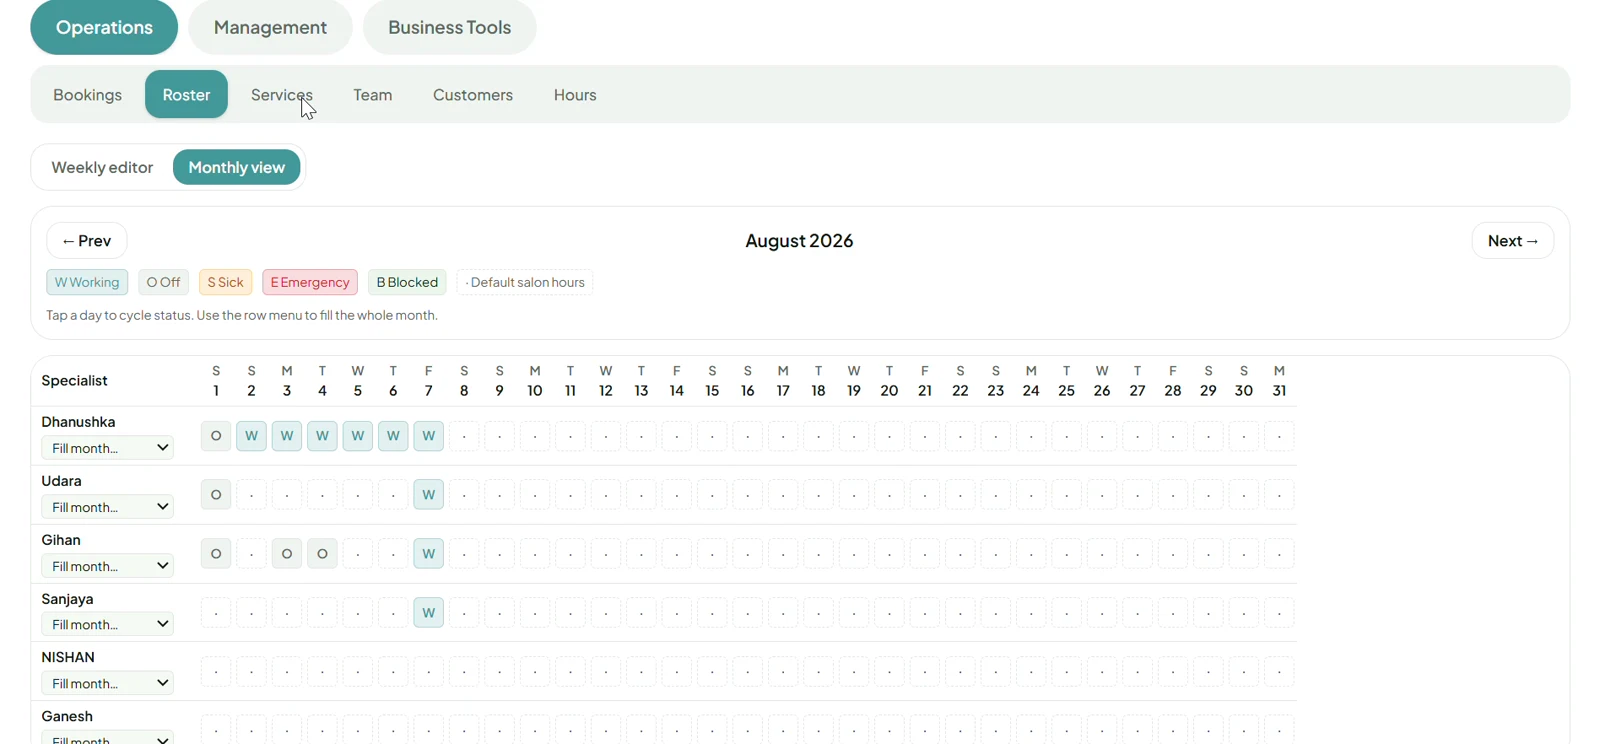1600x744 pixels.
Task: Cycle Dhanushka's Working cell on August 2
Action: click(x=251, y=436)
